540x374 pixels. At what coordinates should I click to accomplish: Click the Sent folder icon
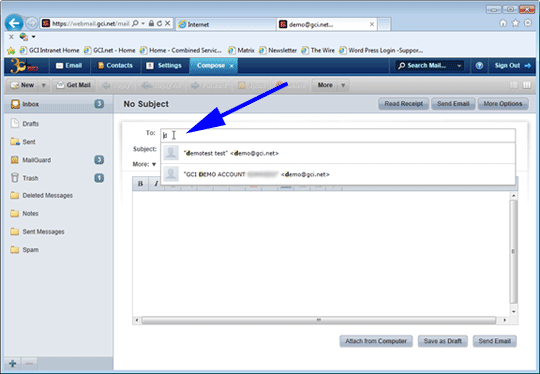pos(15,142)
